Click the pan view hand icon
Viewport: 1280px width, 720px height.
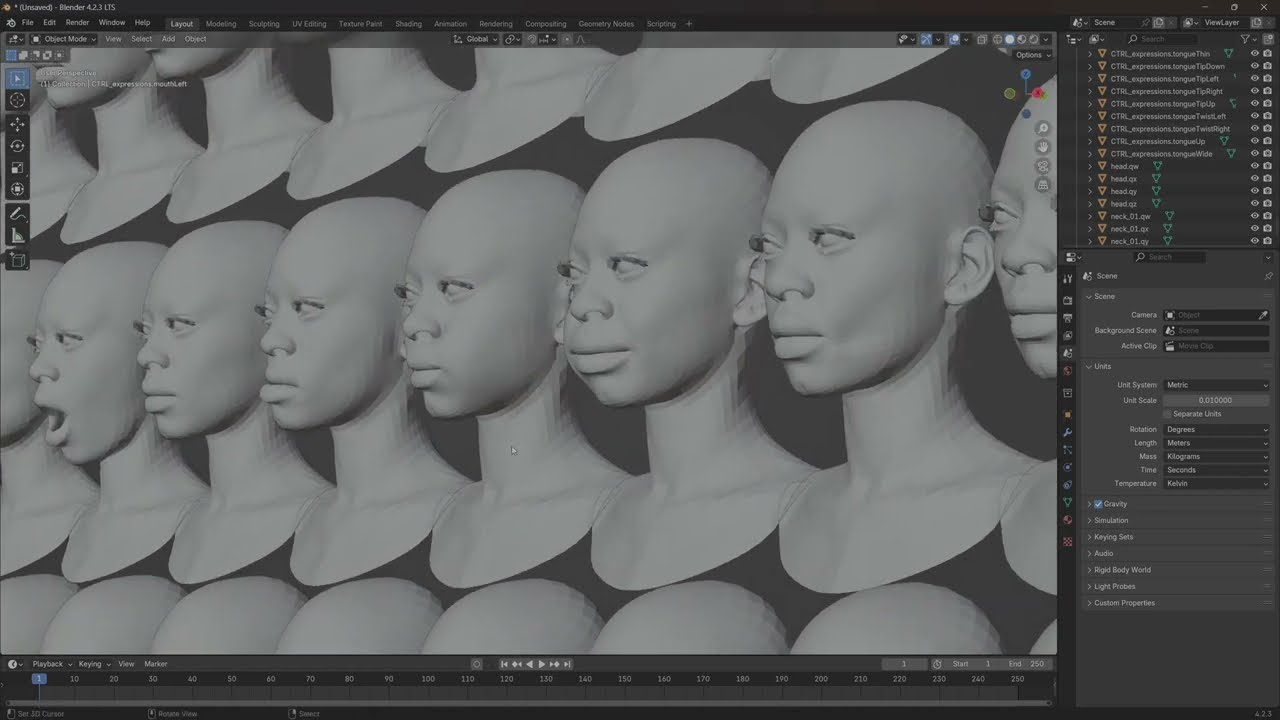[x=1043, y=147]
